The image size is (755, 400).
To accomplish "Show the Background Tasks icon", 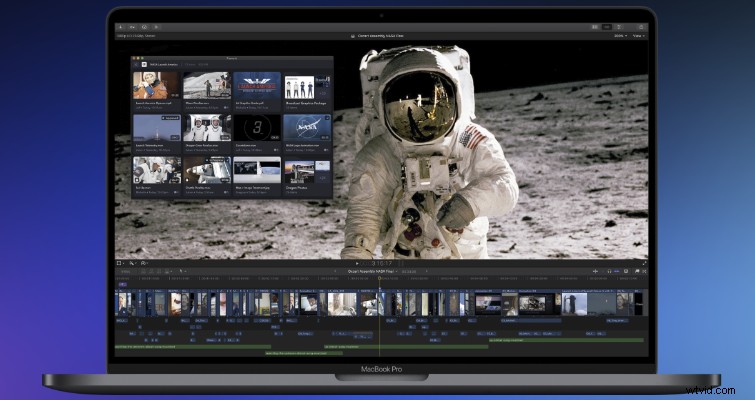I will (x=144, y=27).
